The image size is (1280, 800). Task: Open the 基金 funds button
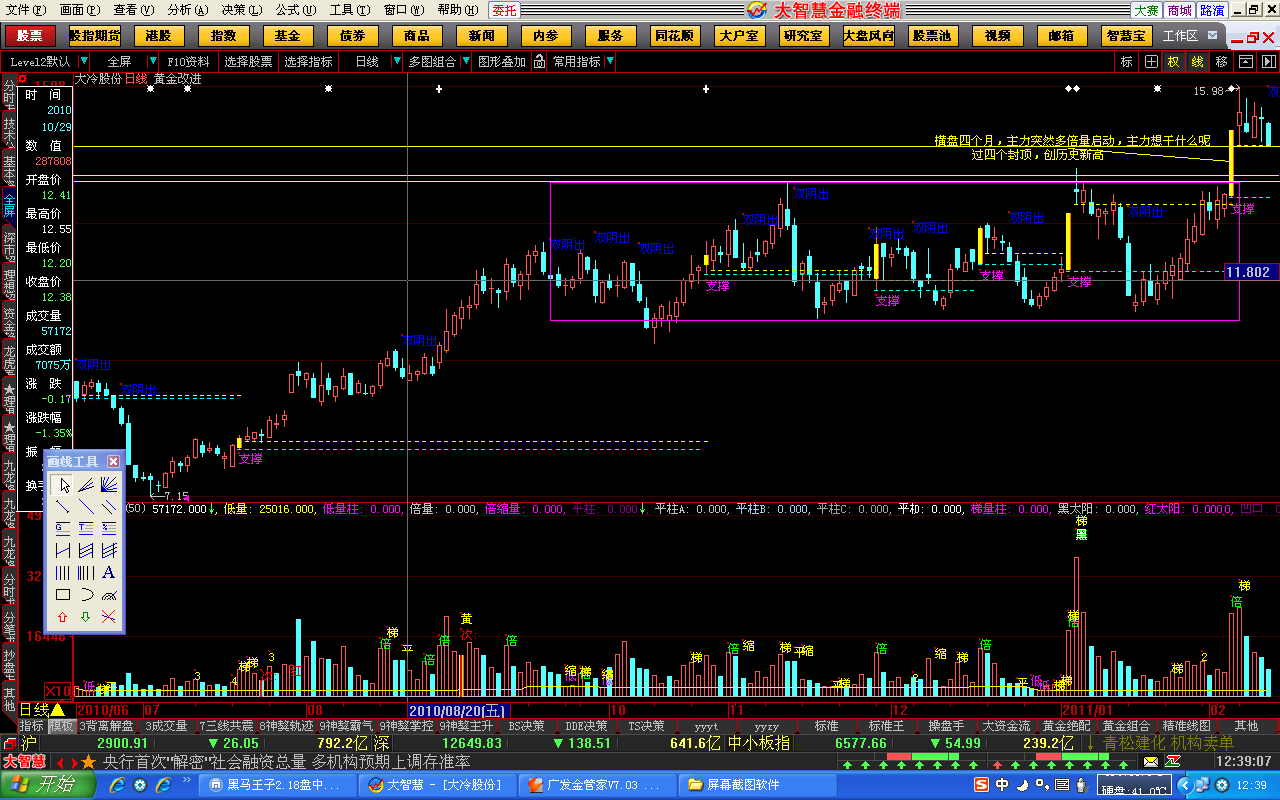(x=288, y=36)
